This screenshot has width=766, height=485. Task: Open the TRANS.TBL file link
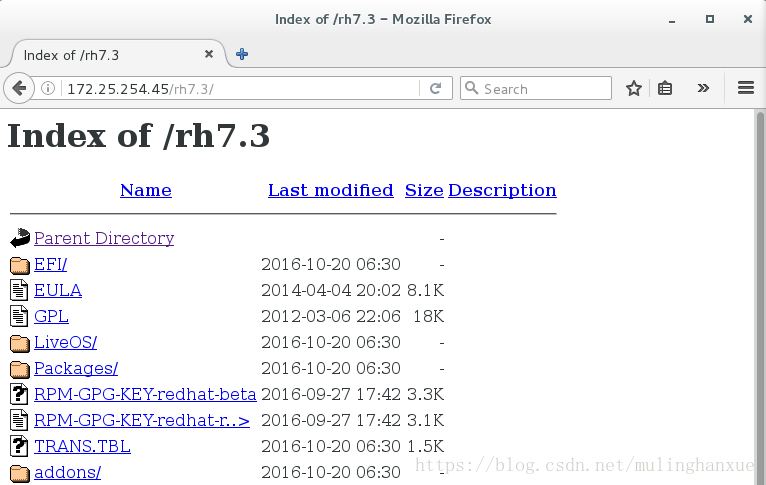click(82, 446)
